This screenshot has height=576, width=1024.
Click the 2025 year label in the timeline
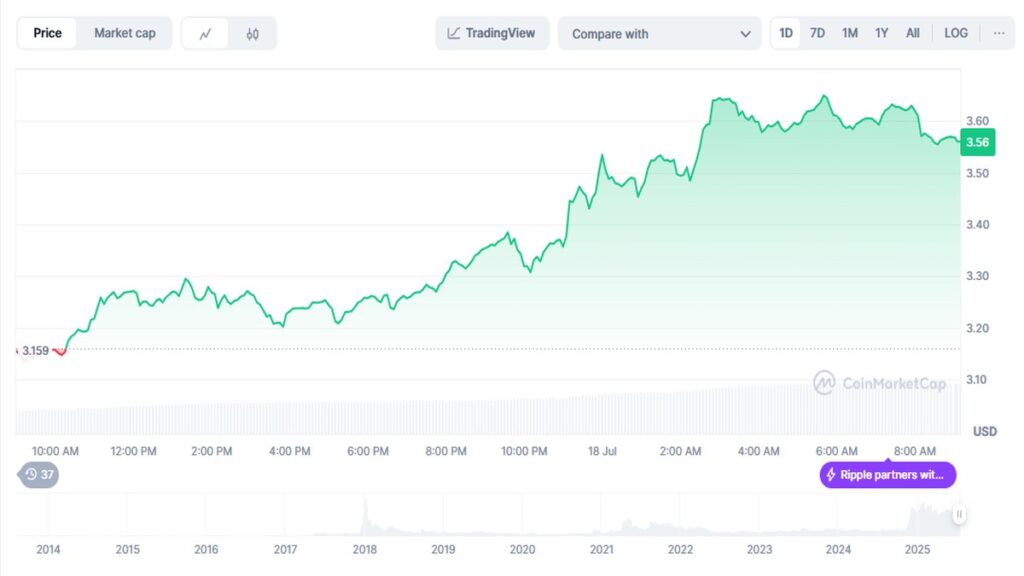coord(917,550)
